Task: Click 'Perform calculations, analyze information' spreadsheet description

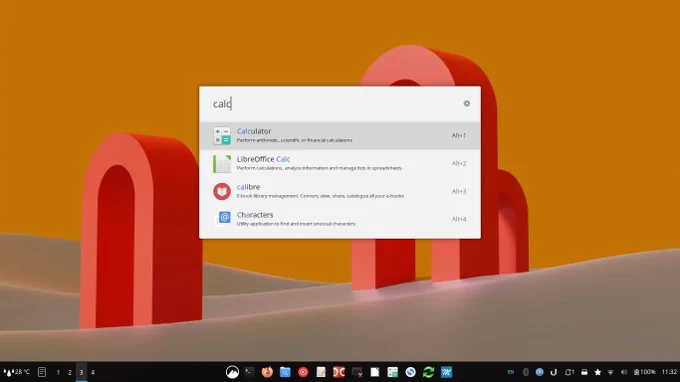Action: (x=320, y=168)
